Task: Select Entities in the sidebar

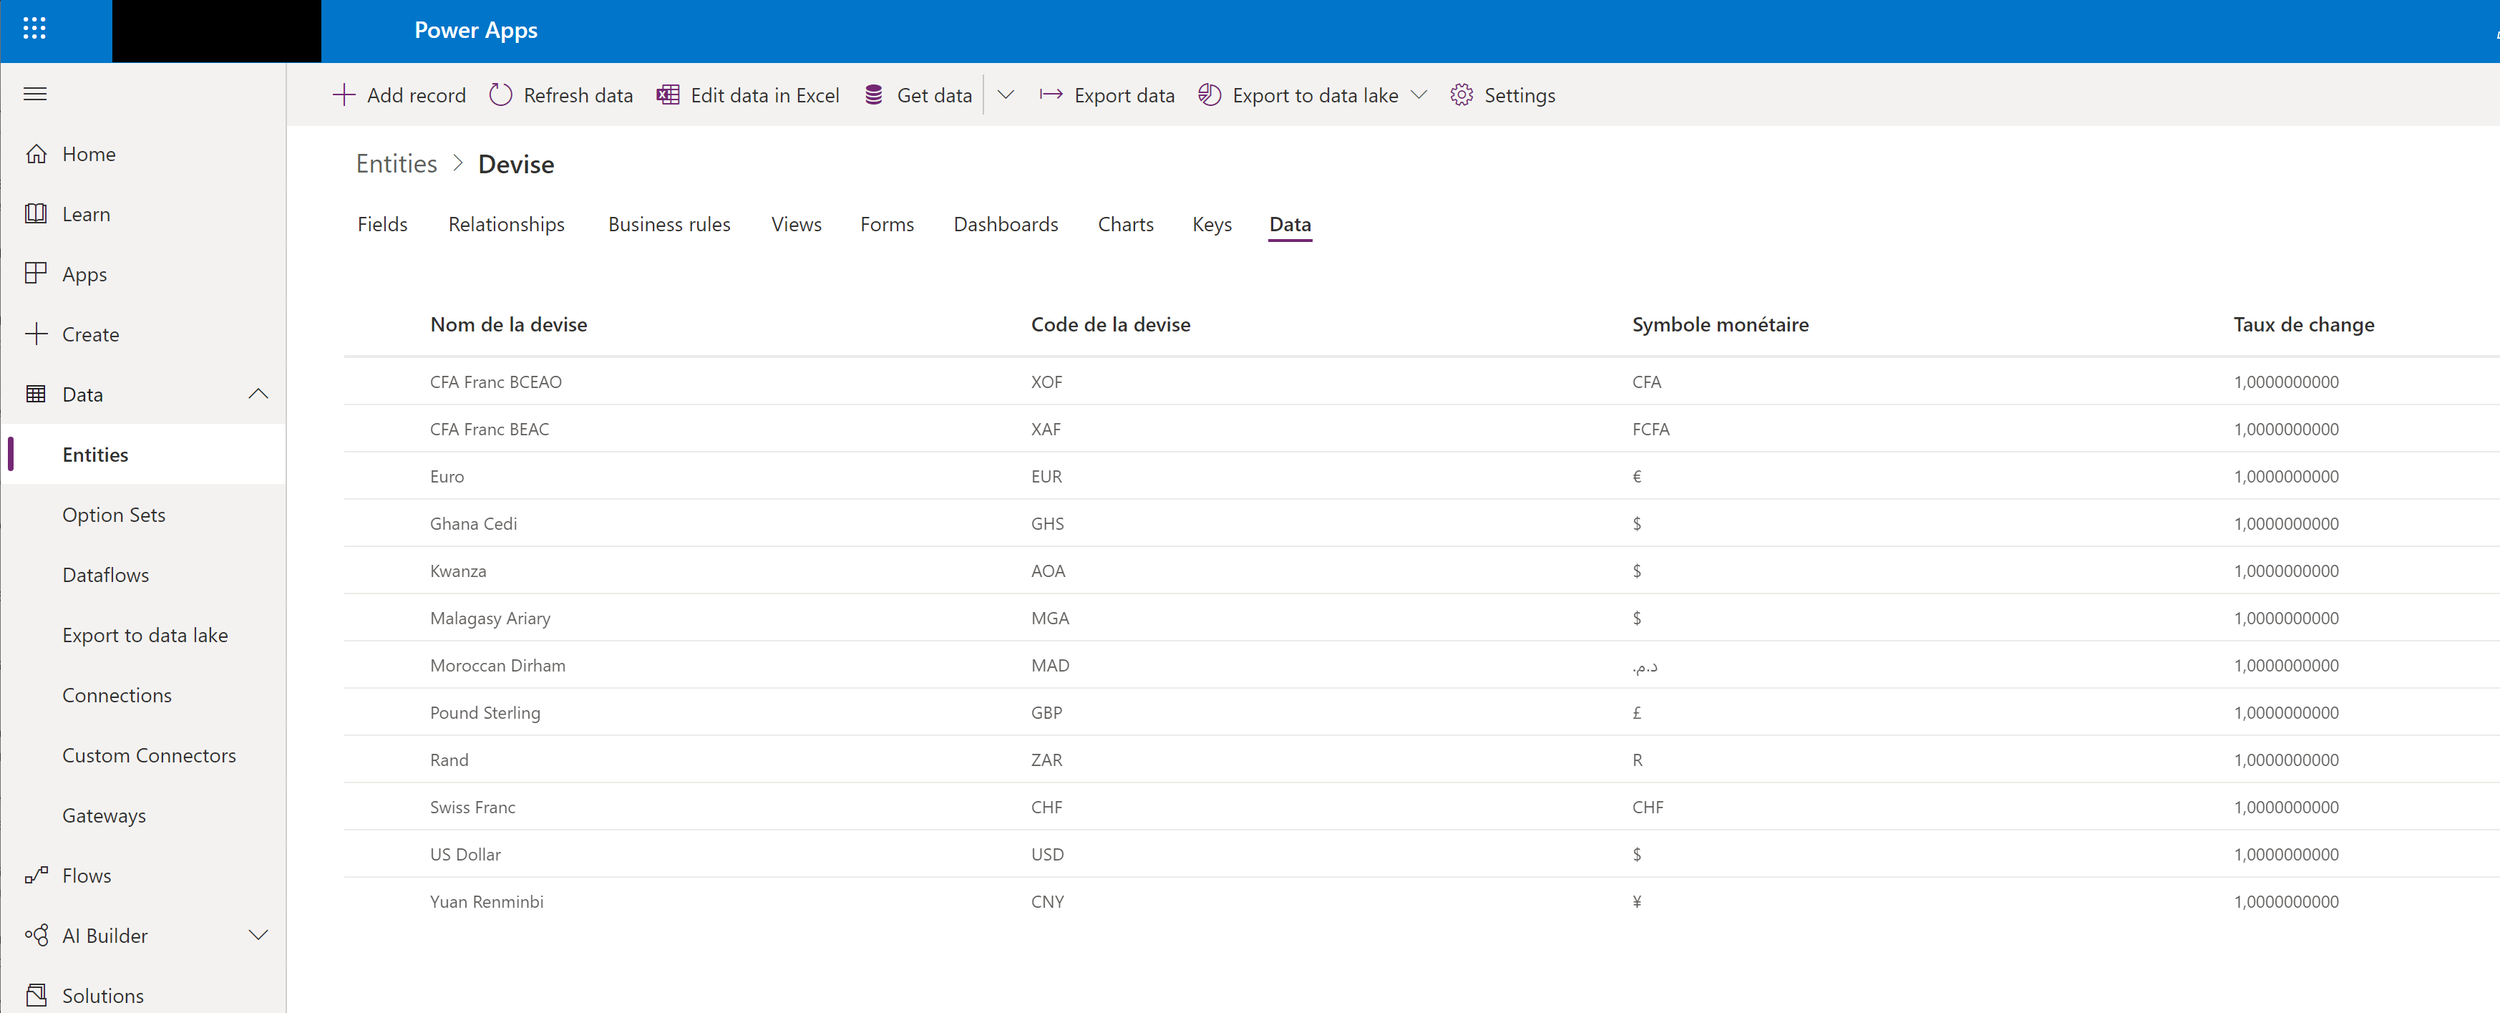Action: point(144,454)
